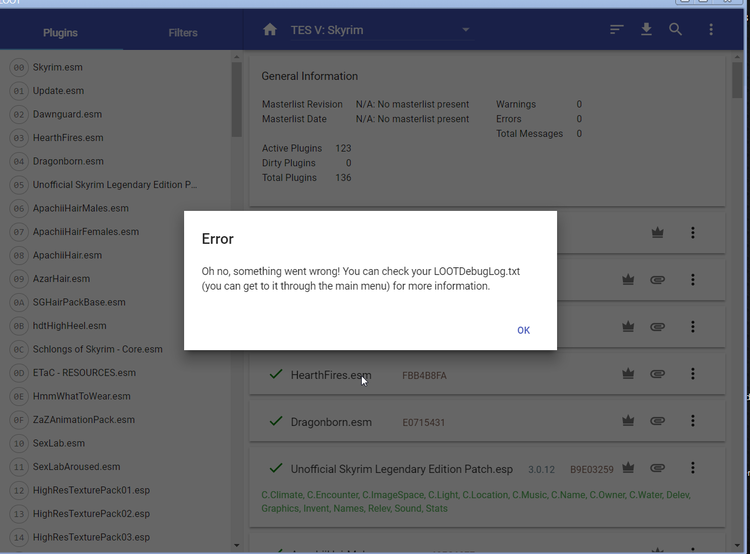This screenshot has width=750, height=554.
Task: Click the paperclip icon on HearthFires.esm card
Action: pyautogui.click(x=658, y=374)
